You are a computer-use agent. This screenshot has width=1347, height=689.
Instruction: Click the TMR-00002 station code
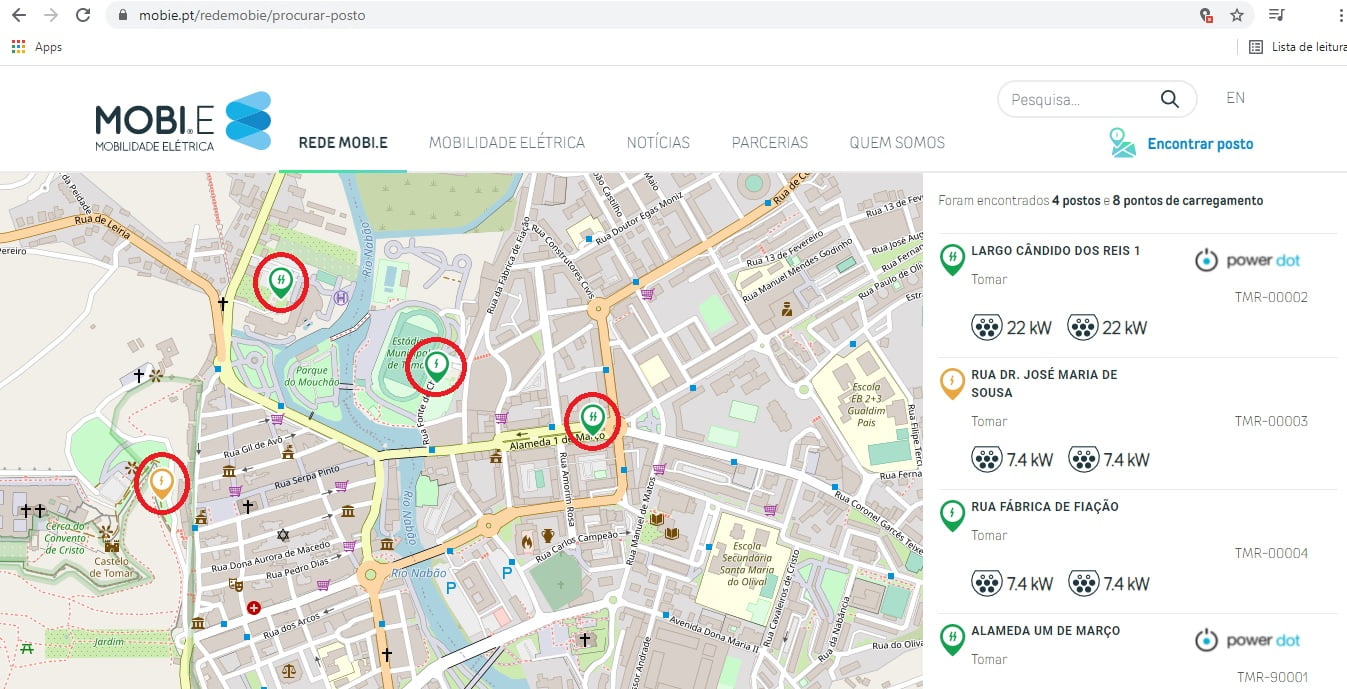pos(1271,297)
